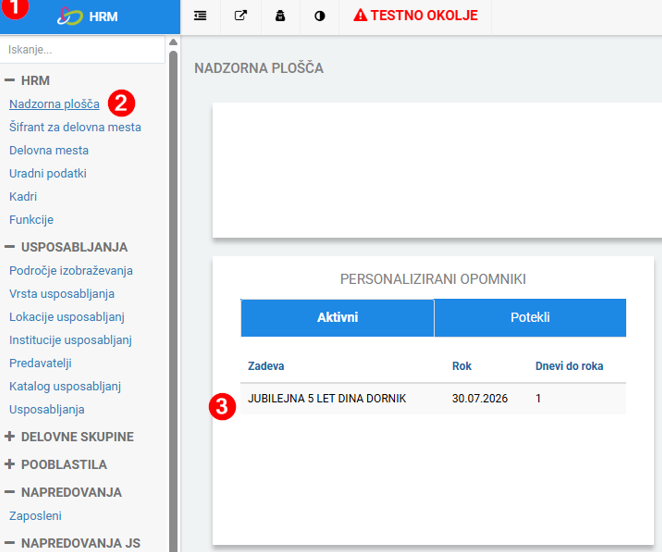Open Lokacije usposabljanj link
Image resolution: width=662 pixels, height=552 pixels.
(67, 317)
